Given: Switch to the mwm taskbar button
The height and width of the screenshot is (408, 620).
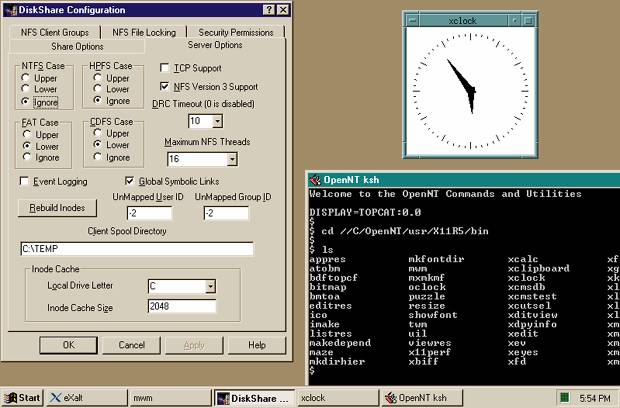Looking at the screenshot, I should coord(170,398).
